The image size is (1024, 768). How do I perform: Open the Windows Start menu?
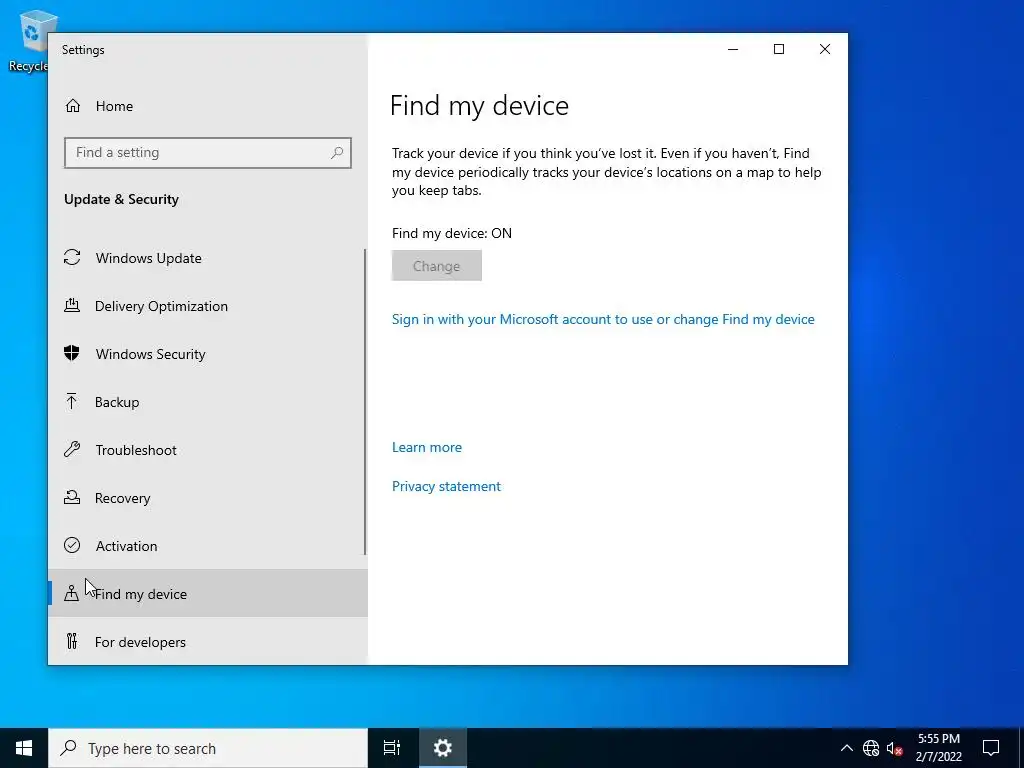(x=24, y=748)
